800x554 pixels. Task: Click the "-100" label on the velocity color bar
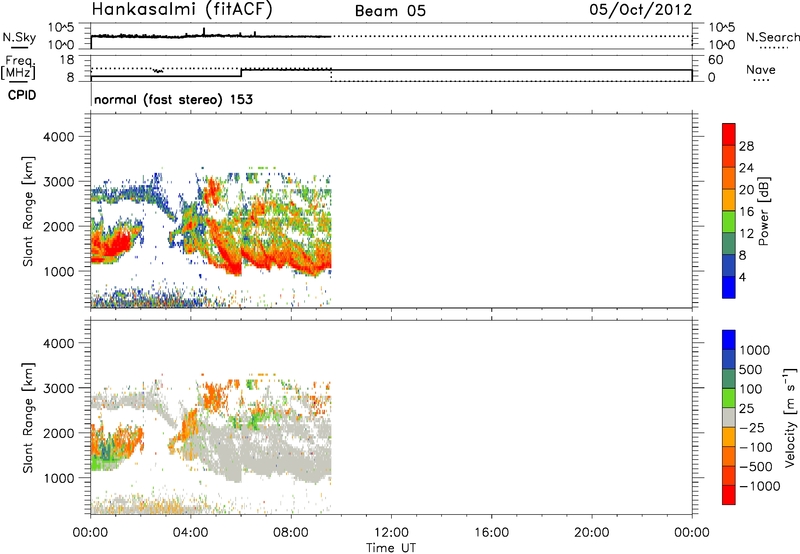coord(756,447)
